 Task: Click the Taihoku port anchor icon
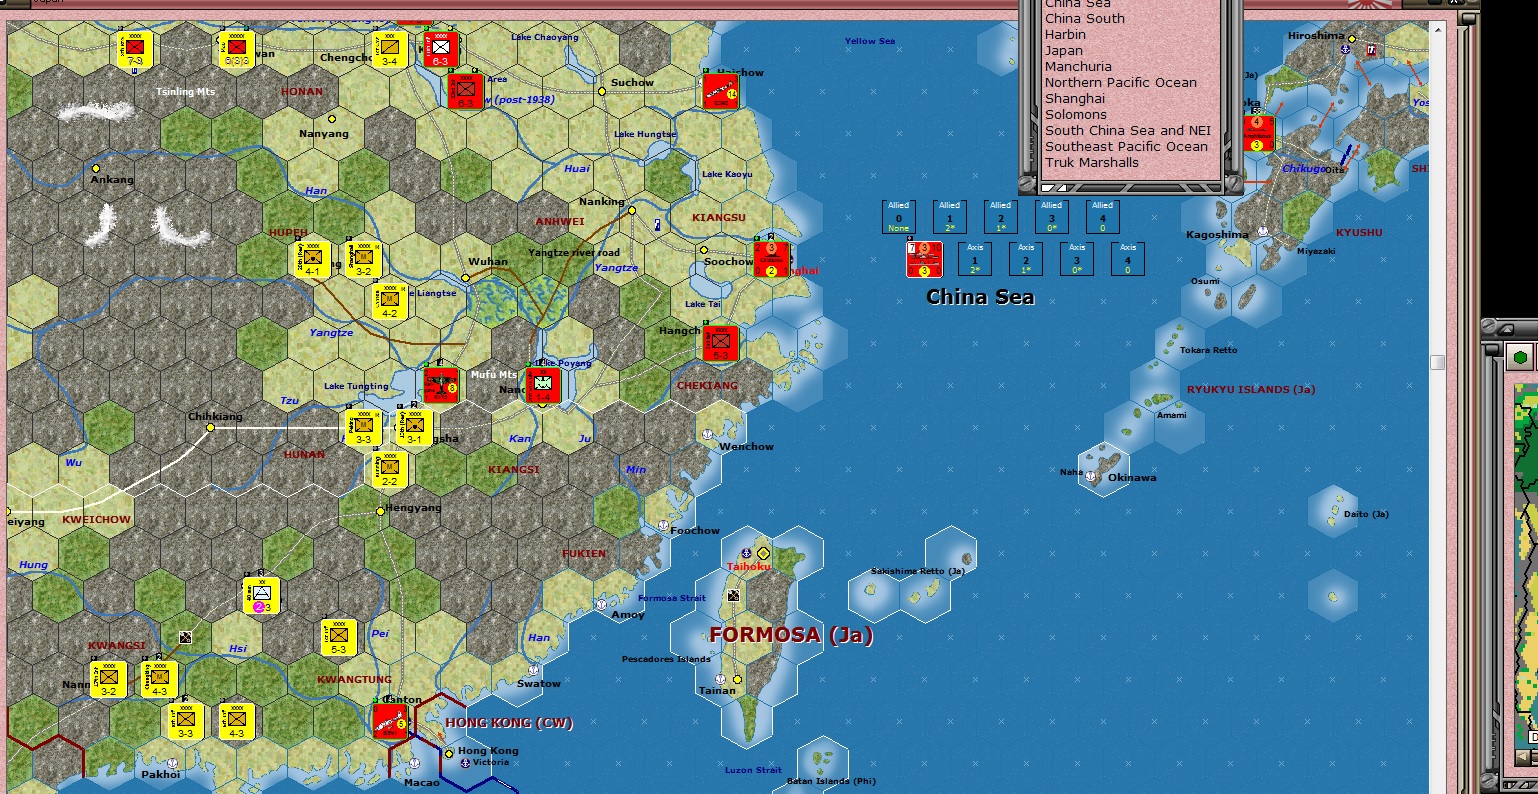coord(745,553)
